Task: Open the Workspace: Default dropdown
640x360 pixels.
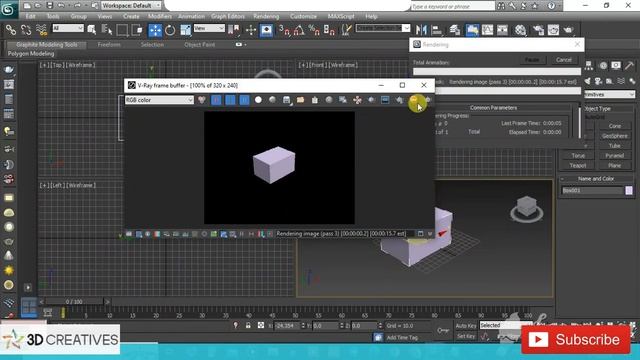Action: click(131, 6)
